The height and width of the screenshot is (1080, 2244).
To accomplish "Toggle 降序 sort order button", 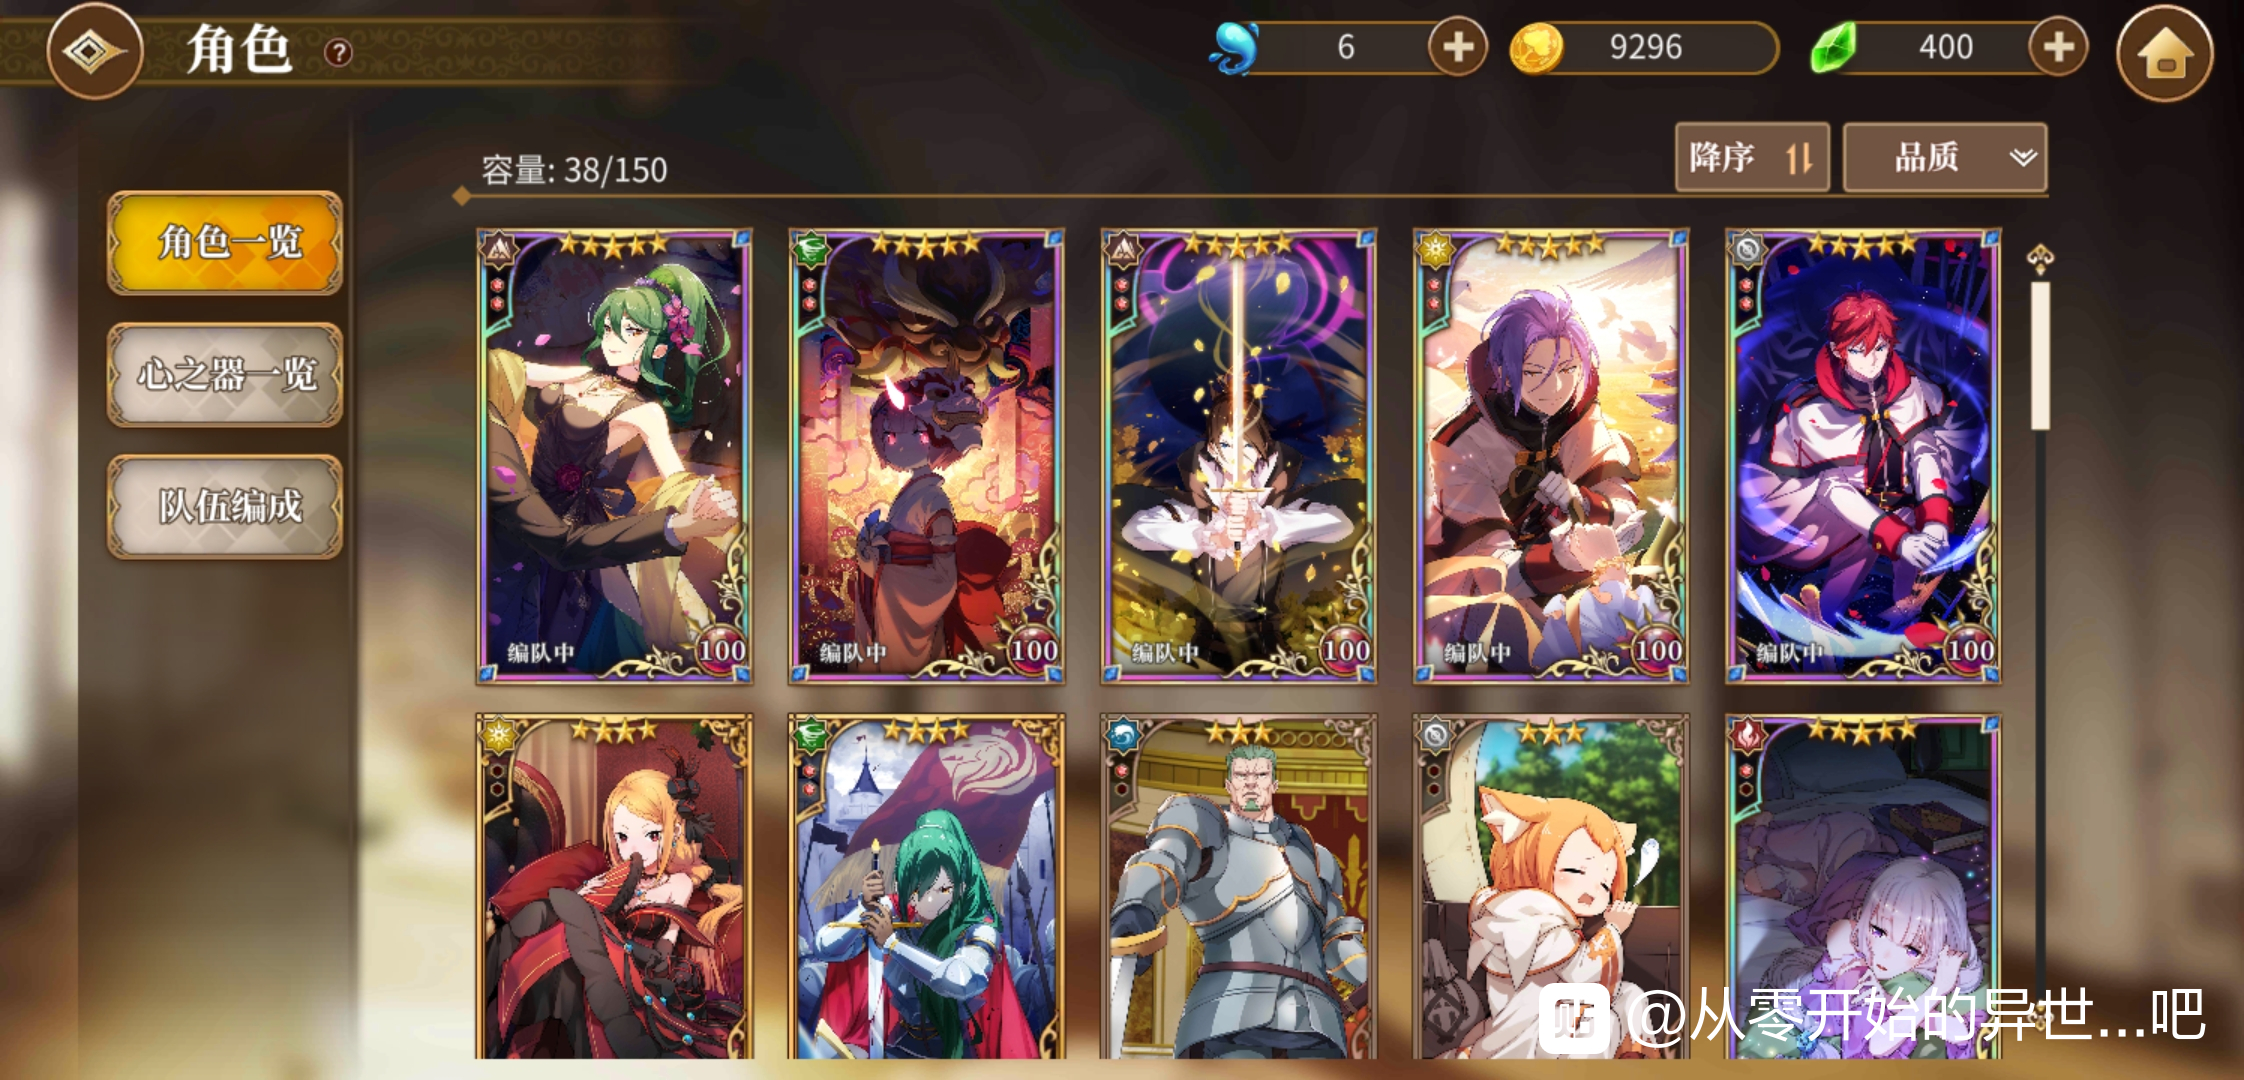I will pyautogui.click(x=1752, y=157).
